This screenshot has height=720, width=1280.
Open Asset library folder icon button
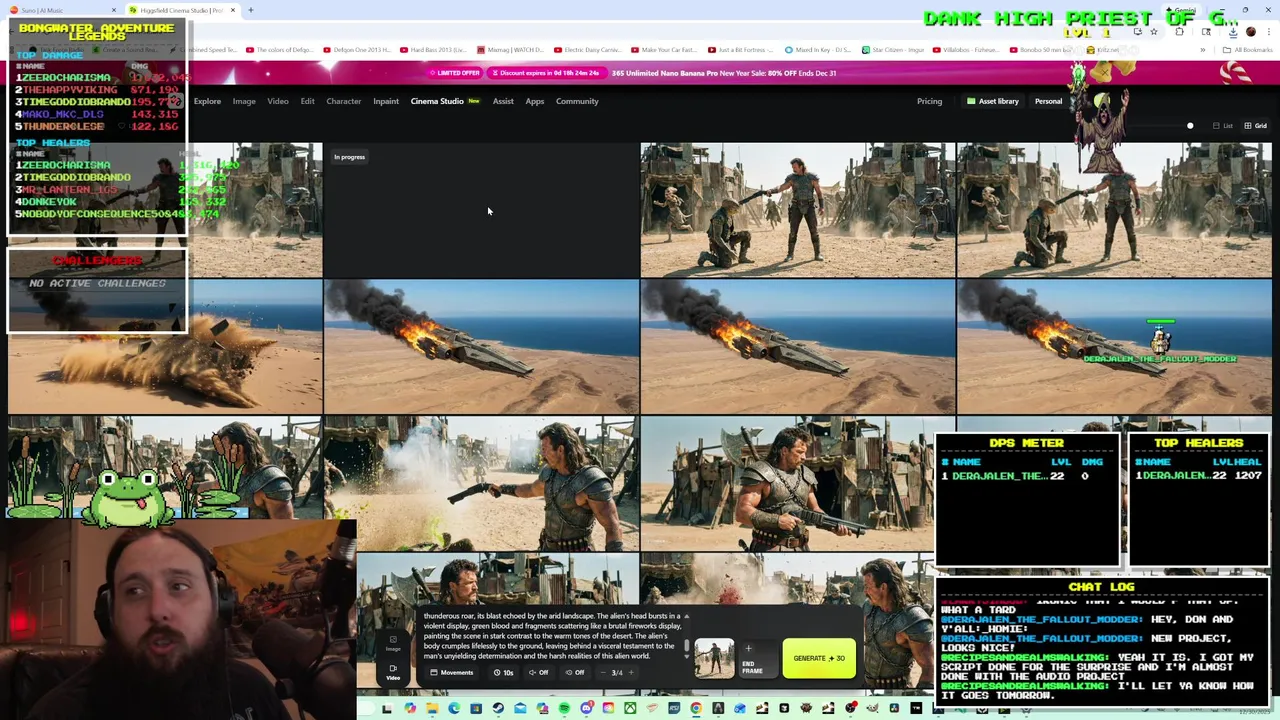point(992,101)
